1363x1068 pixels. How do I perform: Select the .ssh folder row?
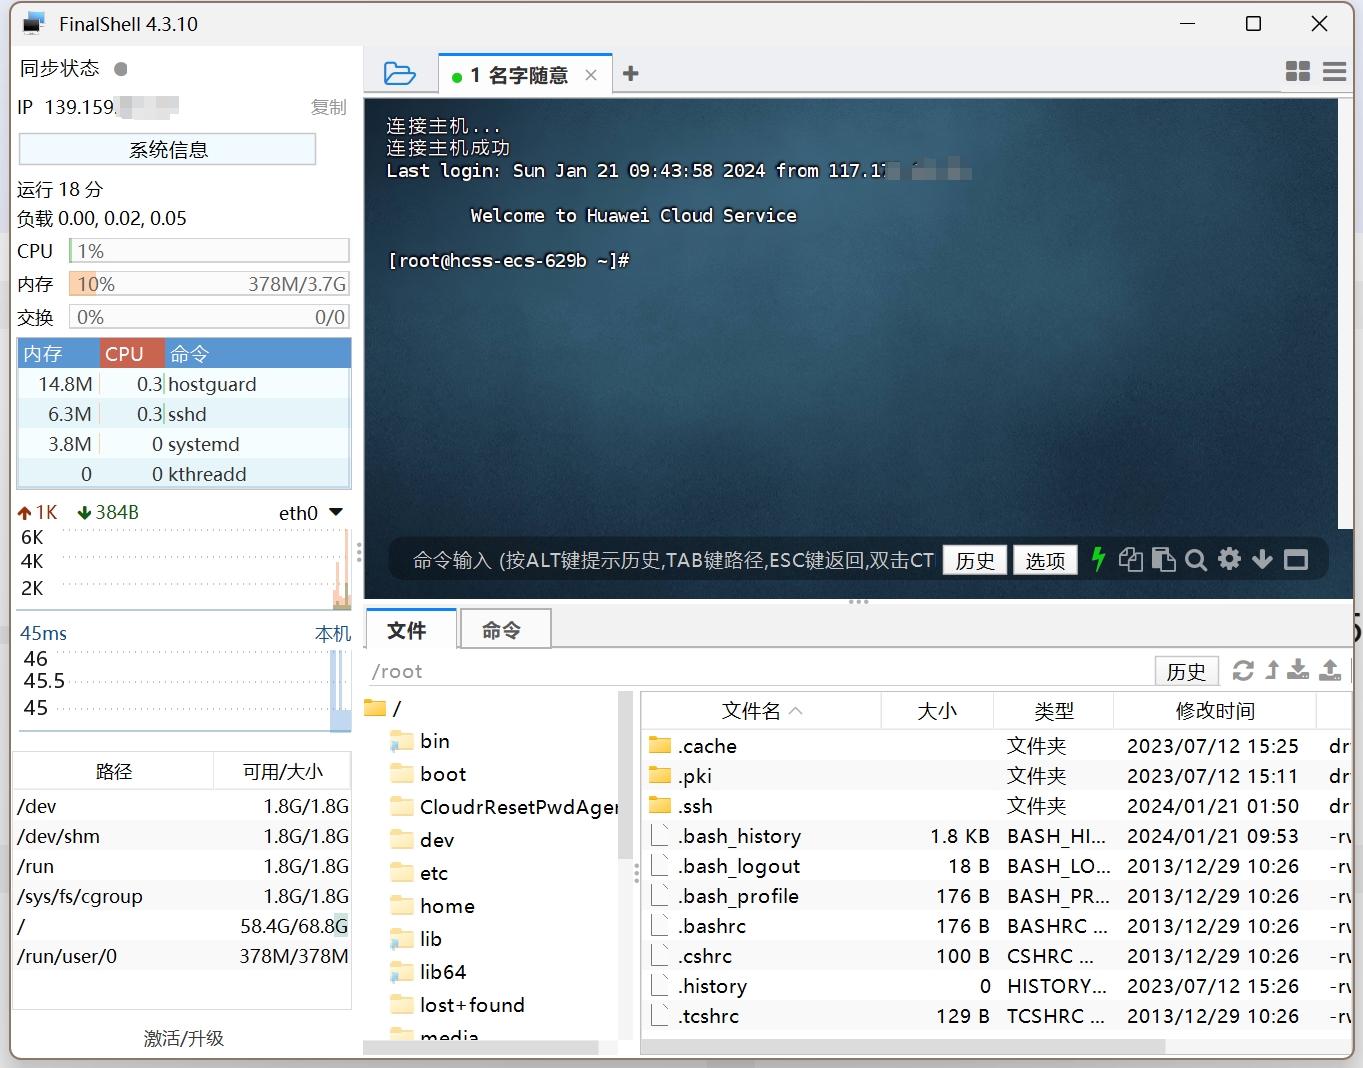pos(996,806)
